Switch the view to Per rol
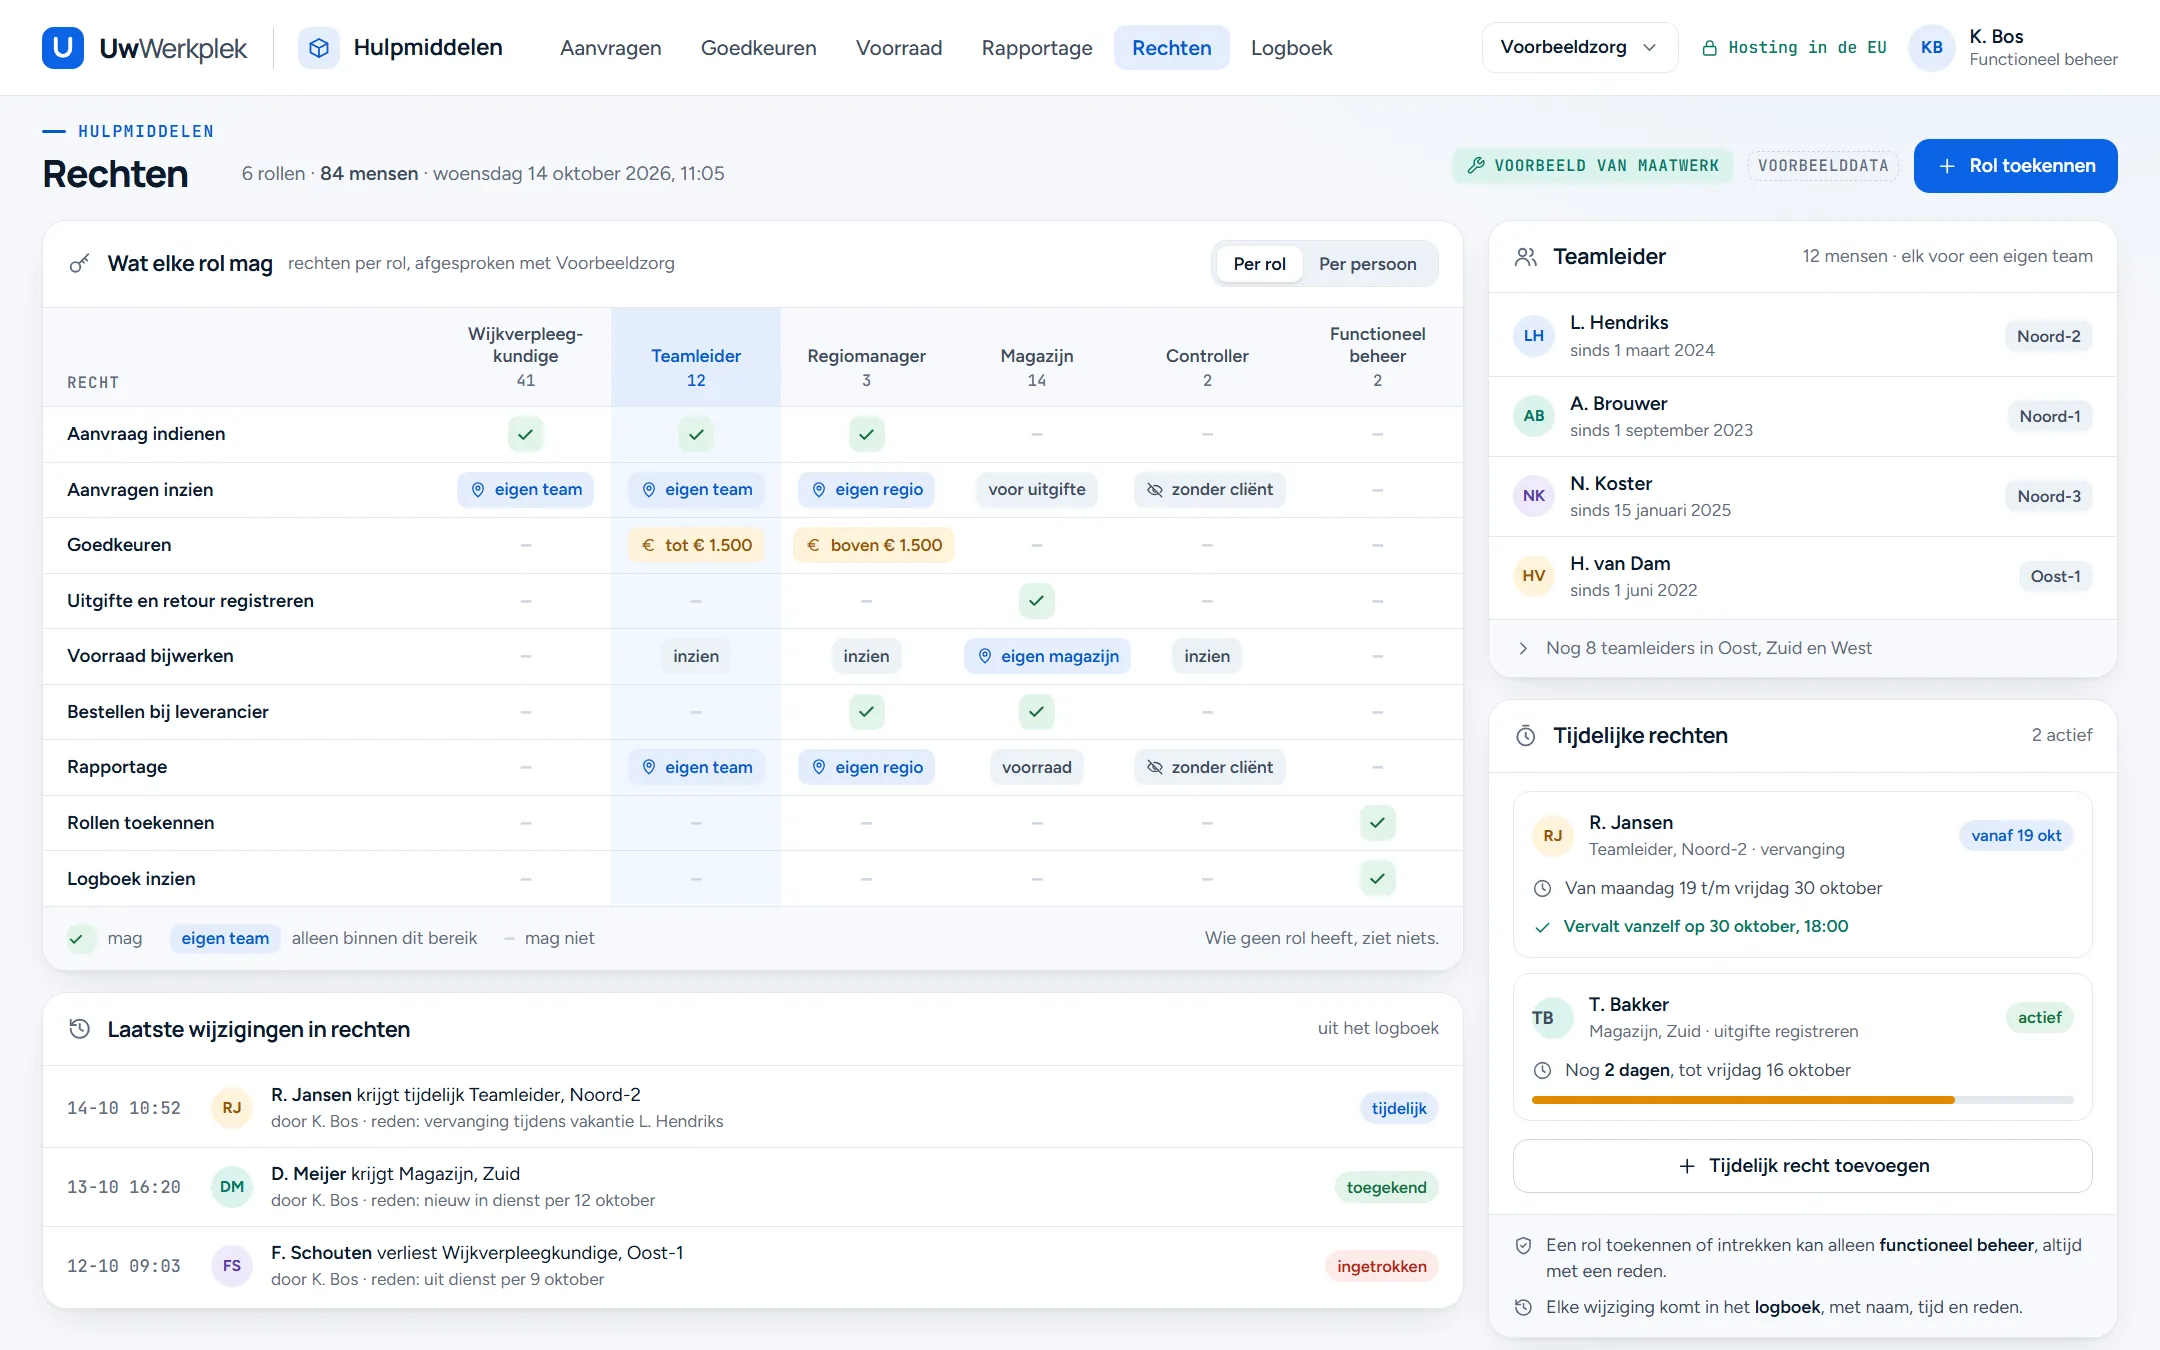 [1259, 264]
